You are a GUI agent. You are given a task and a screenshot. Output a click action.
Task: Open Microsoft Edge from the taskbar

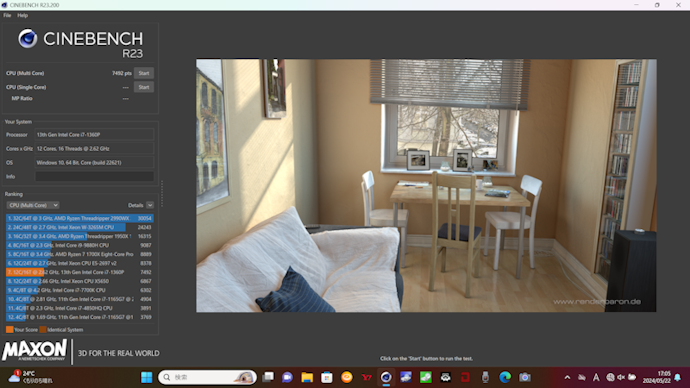(505, 377)
